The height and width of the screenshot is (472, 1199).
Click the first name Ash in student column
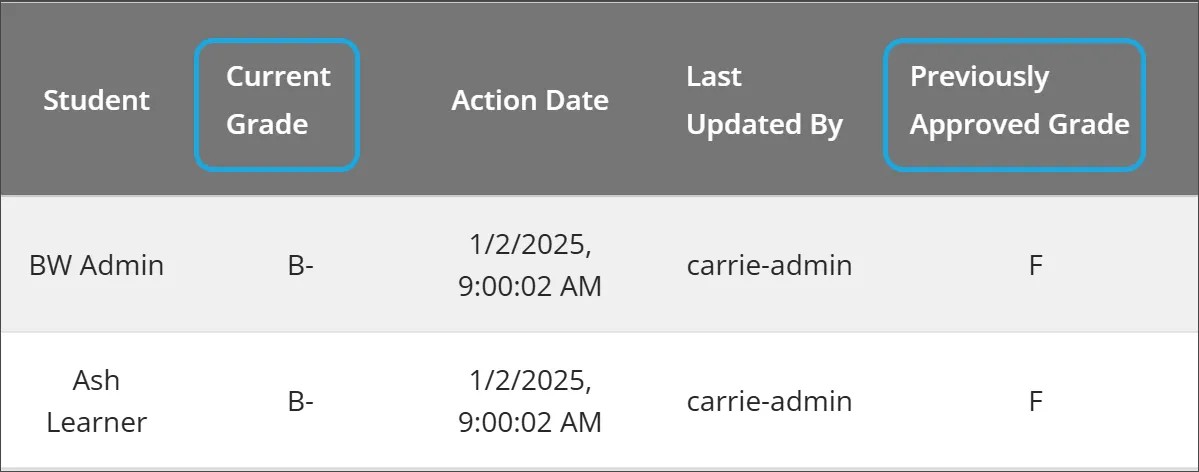[96, 380]
